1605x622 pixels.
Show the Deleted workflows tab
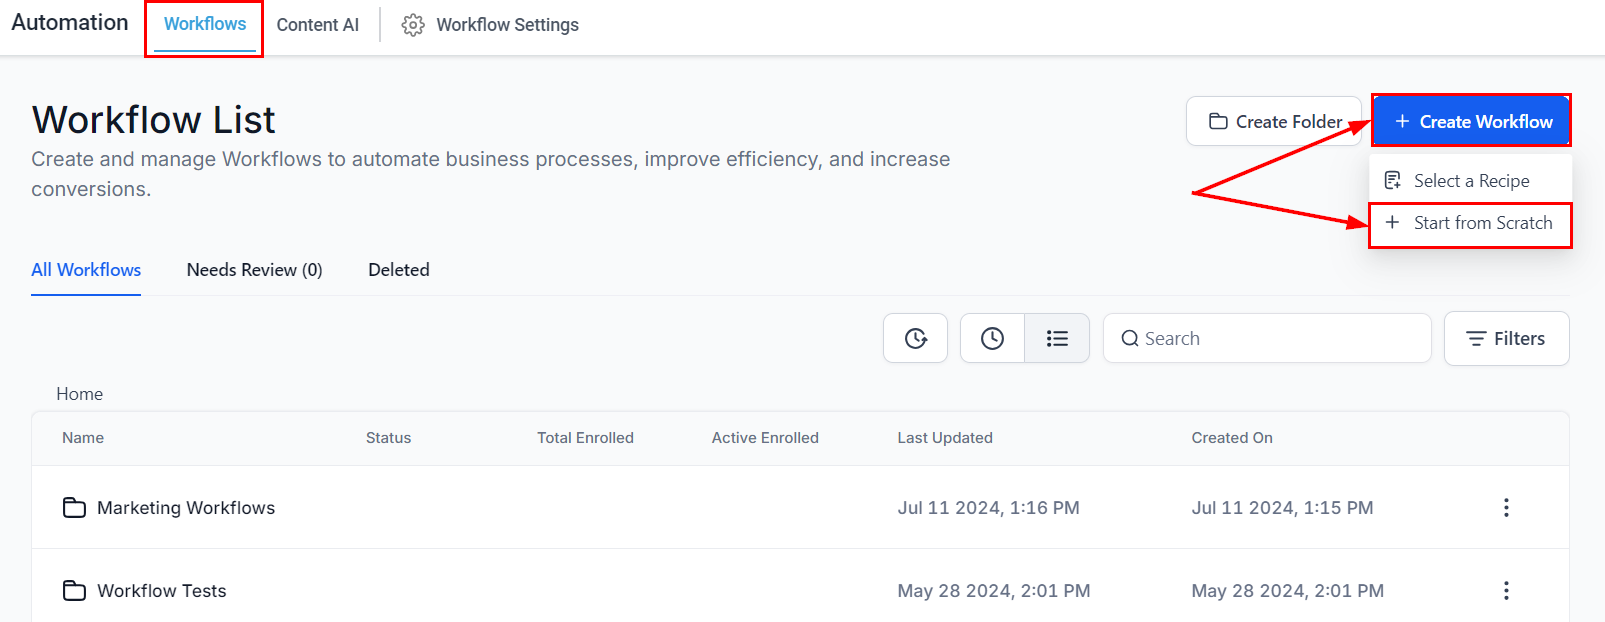click(398, 270)
